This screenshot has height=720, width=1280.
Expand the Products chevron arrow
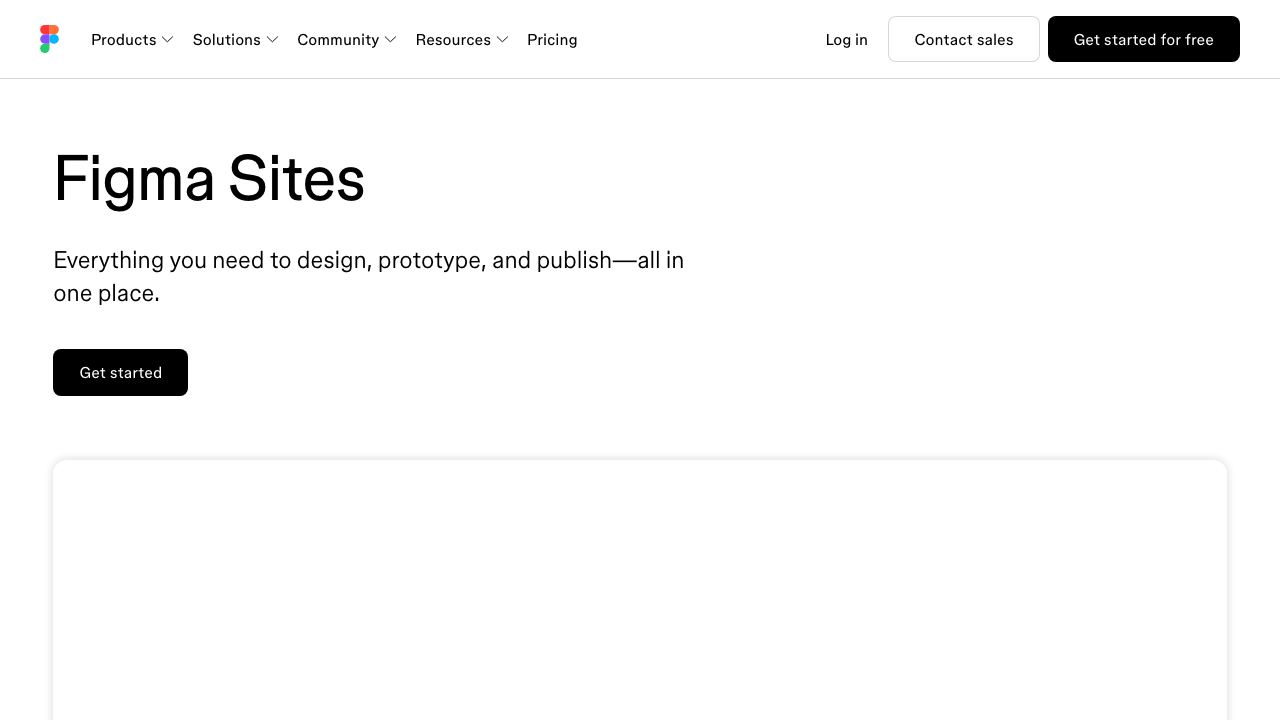click(x=167, y=39)
